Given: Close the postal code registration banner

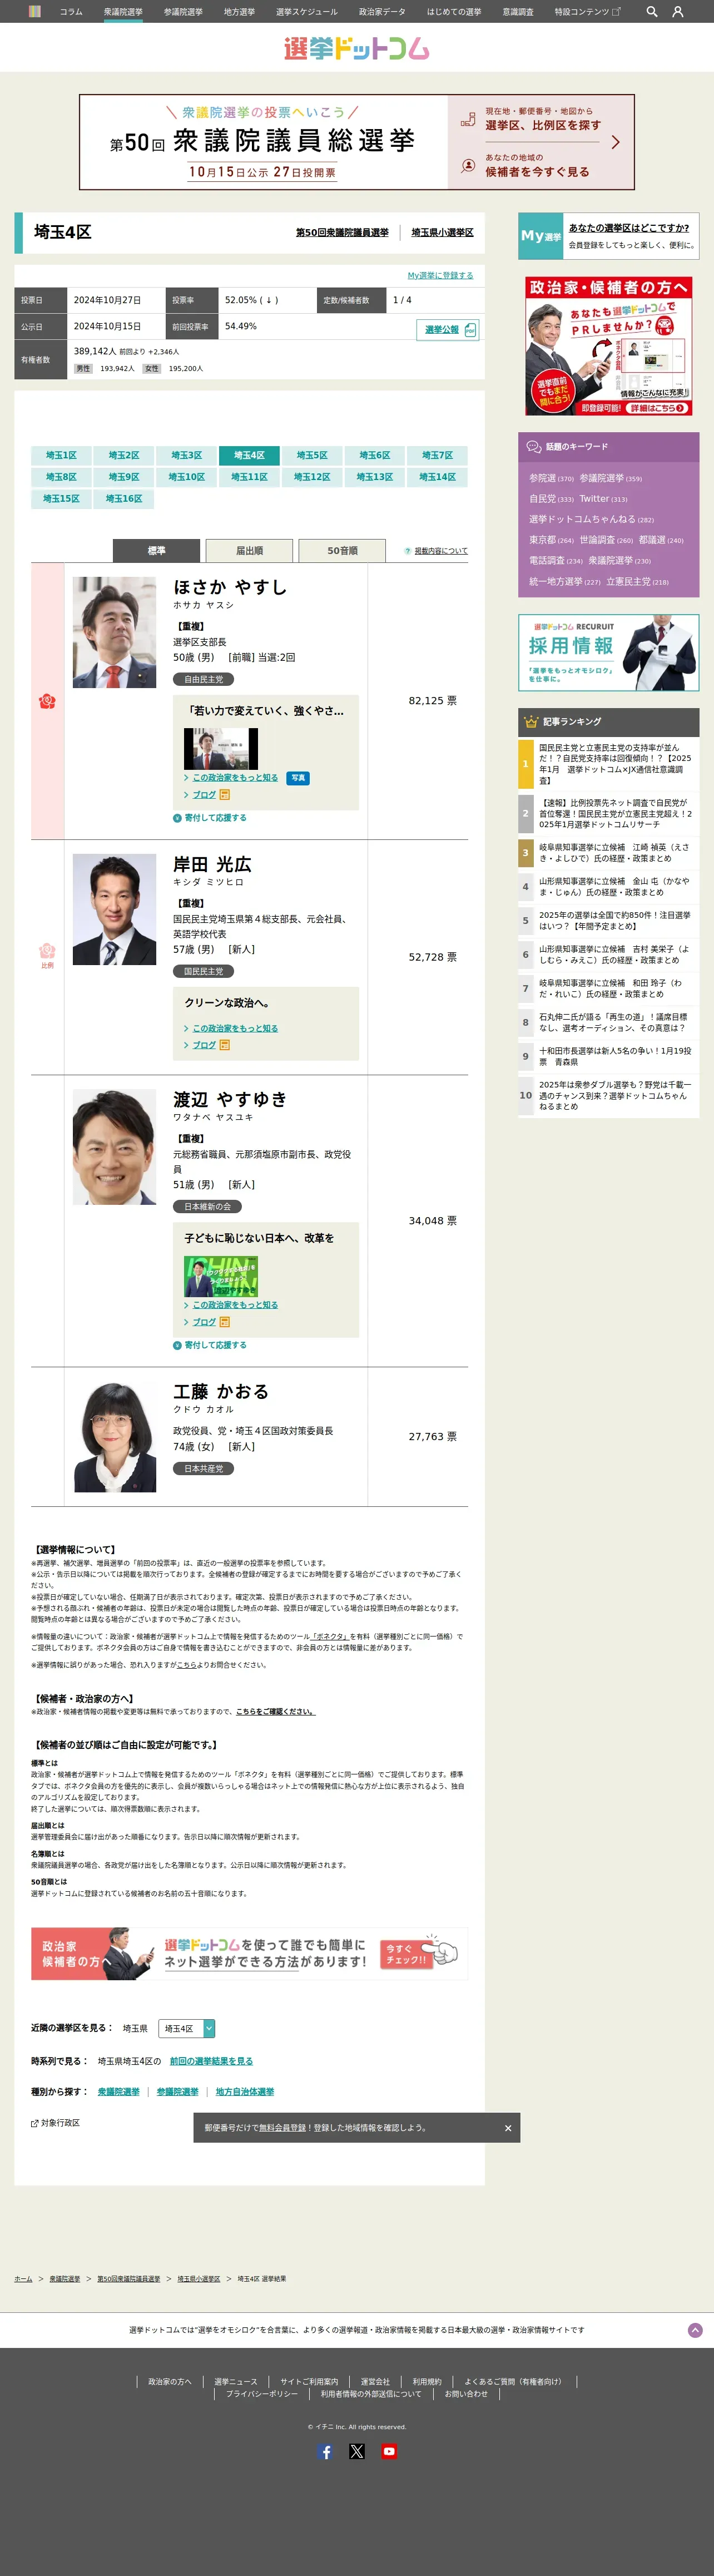Looking at the screenshot, I should [x=508, y=2128].
